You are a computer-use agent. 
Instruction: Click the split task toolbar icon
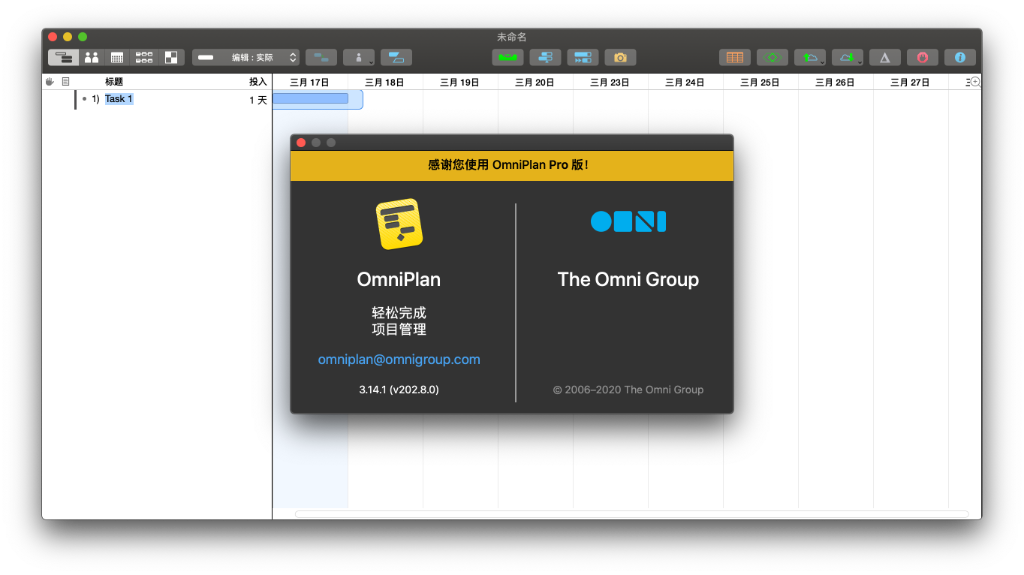point(396,58)
